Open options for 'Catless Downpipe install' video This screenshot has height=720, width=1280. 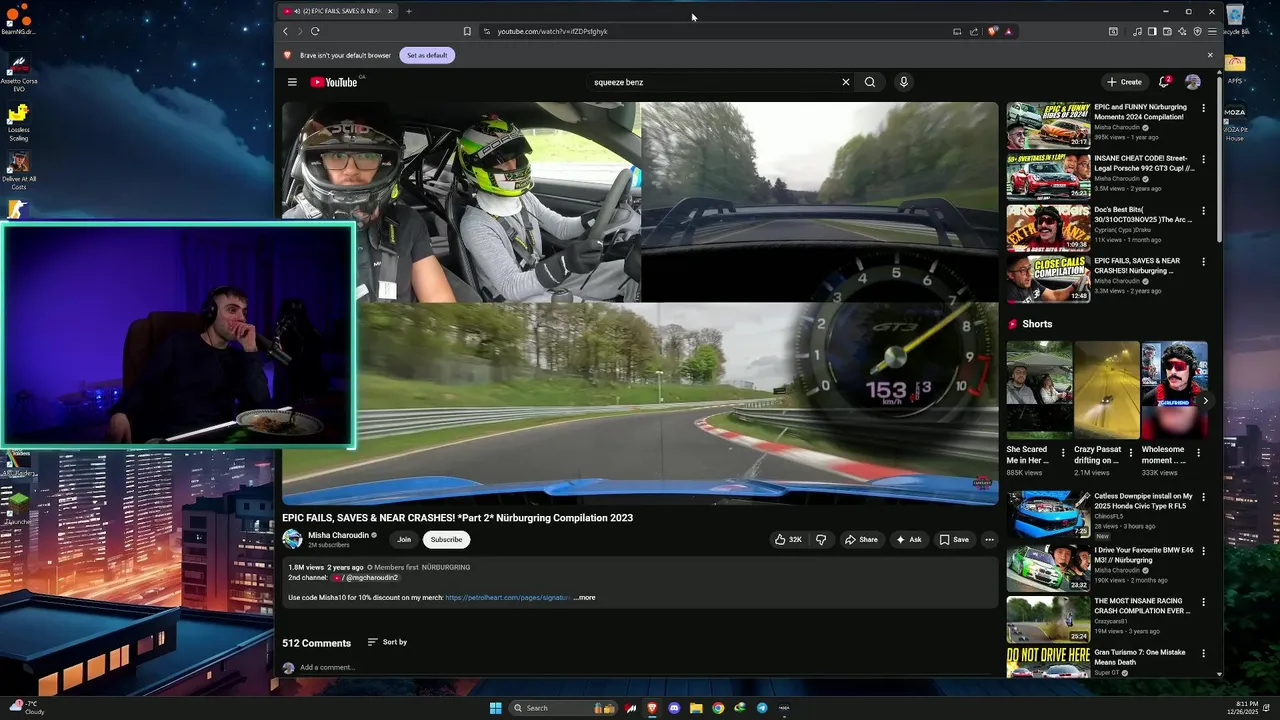click(1203, 497)
